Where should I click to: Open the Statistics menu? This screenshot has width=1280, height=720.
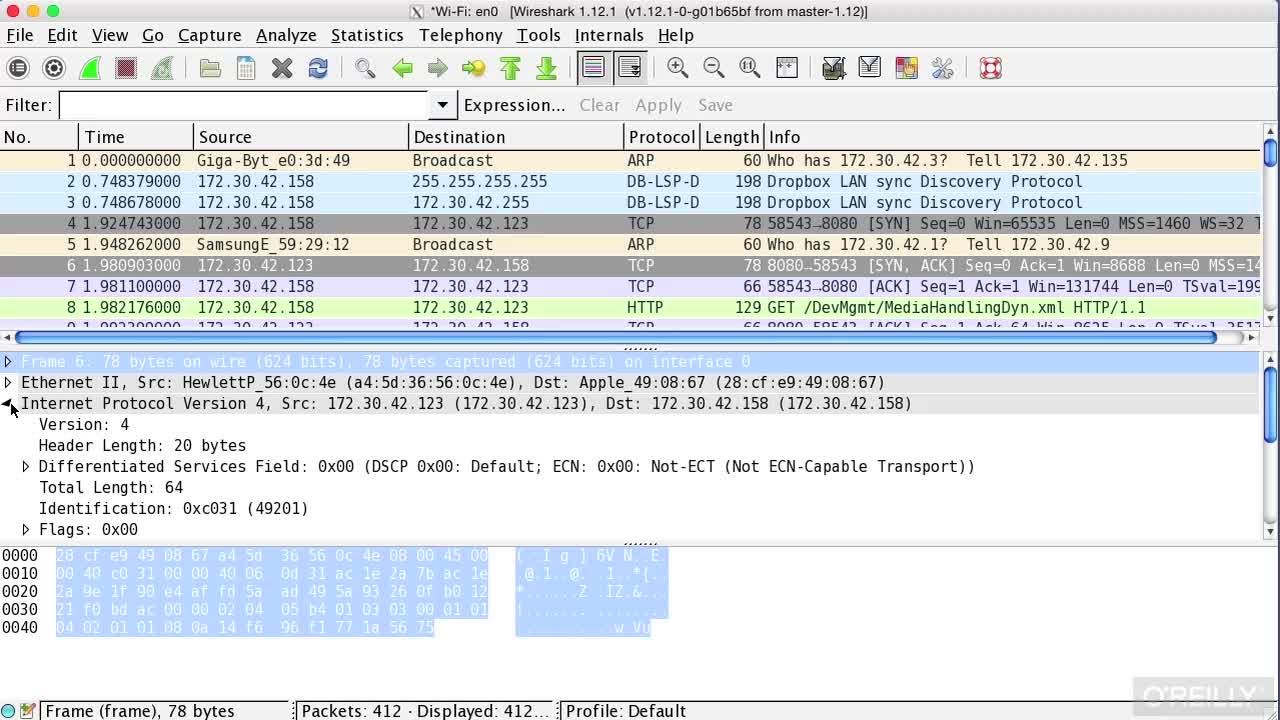pyautogui.click(x=367, y=35)
